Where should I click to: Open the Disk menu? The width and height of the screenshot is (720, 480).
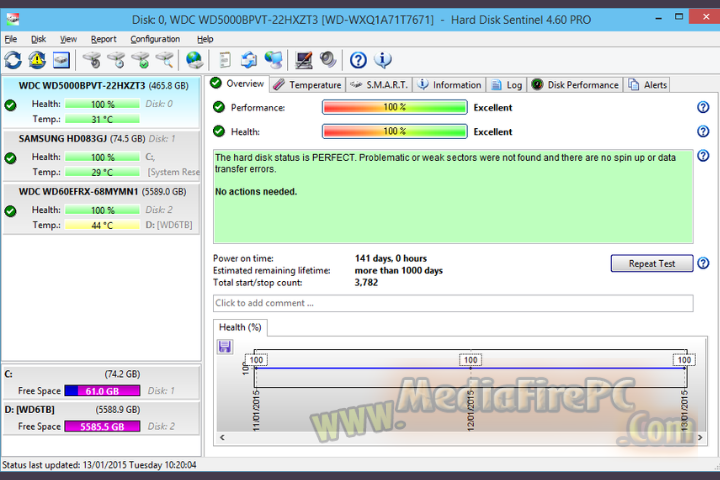tap(39, 39)
